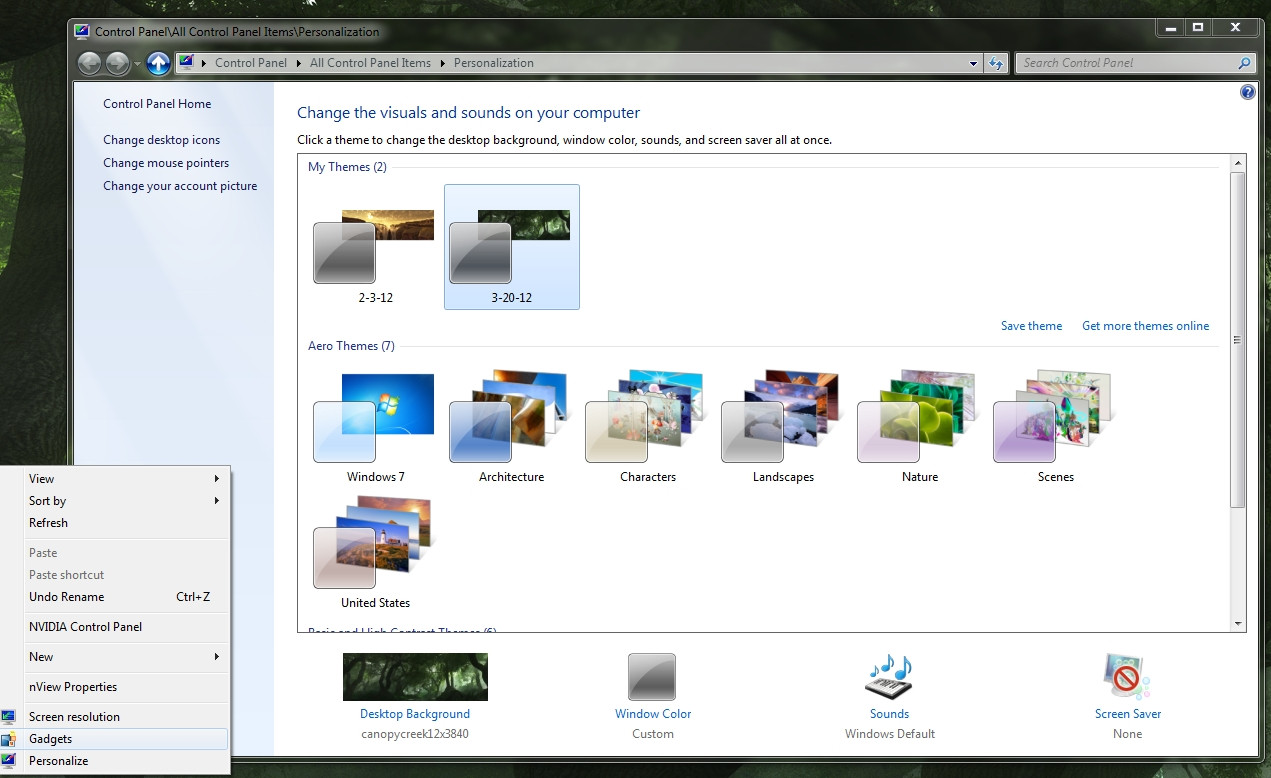Apply the Windows 7 Aero theme

click(375, 427)
